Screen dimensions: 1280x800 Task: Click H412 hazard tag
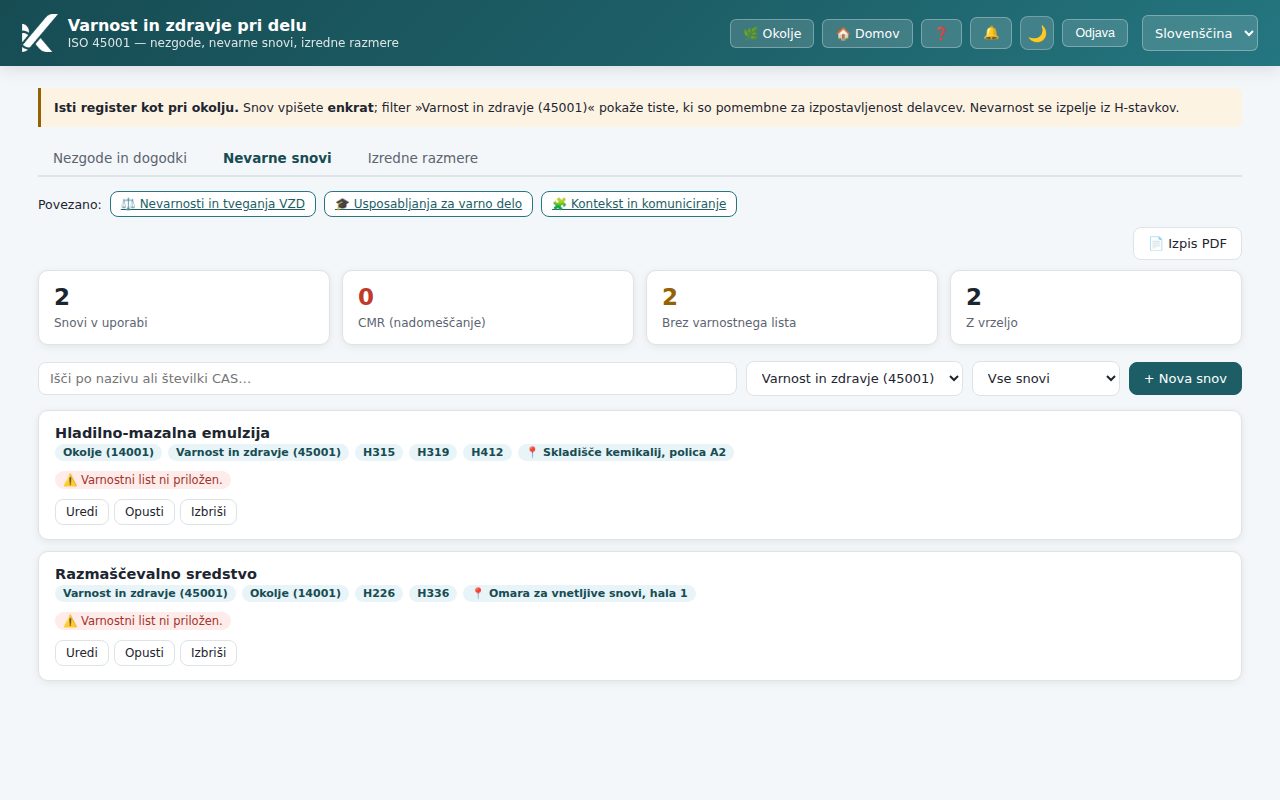[x=488, y=452]
